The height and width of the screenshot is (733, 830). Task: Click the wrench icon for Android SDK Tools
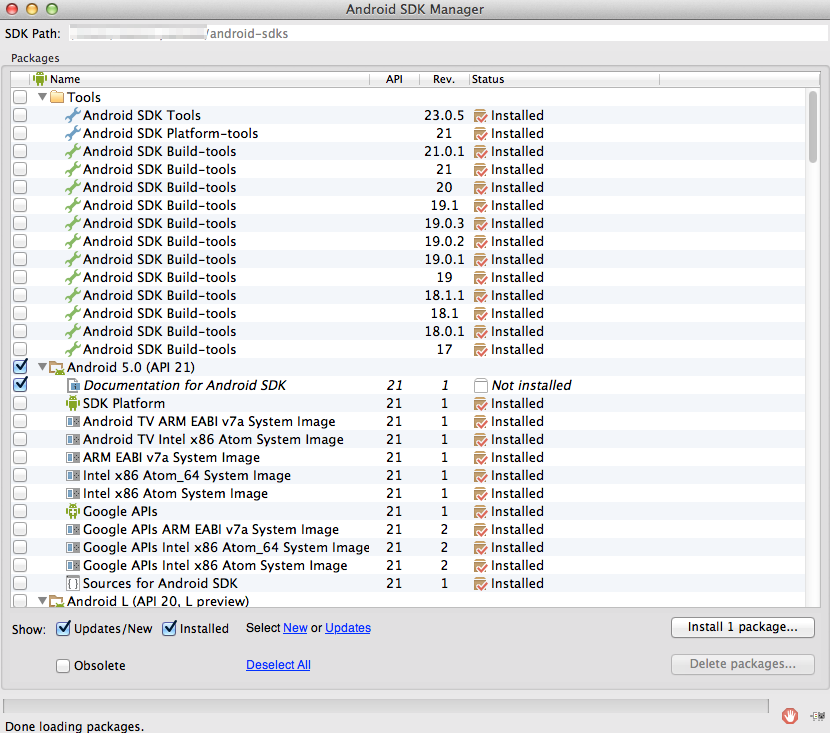[73, 115]
